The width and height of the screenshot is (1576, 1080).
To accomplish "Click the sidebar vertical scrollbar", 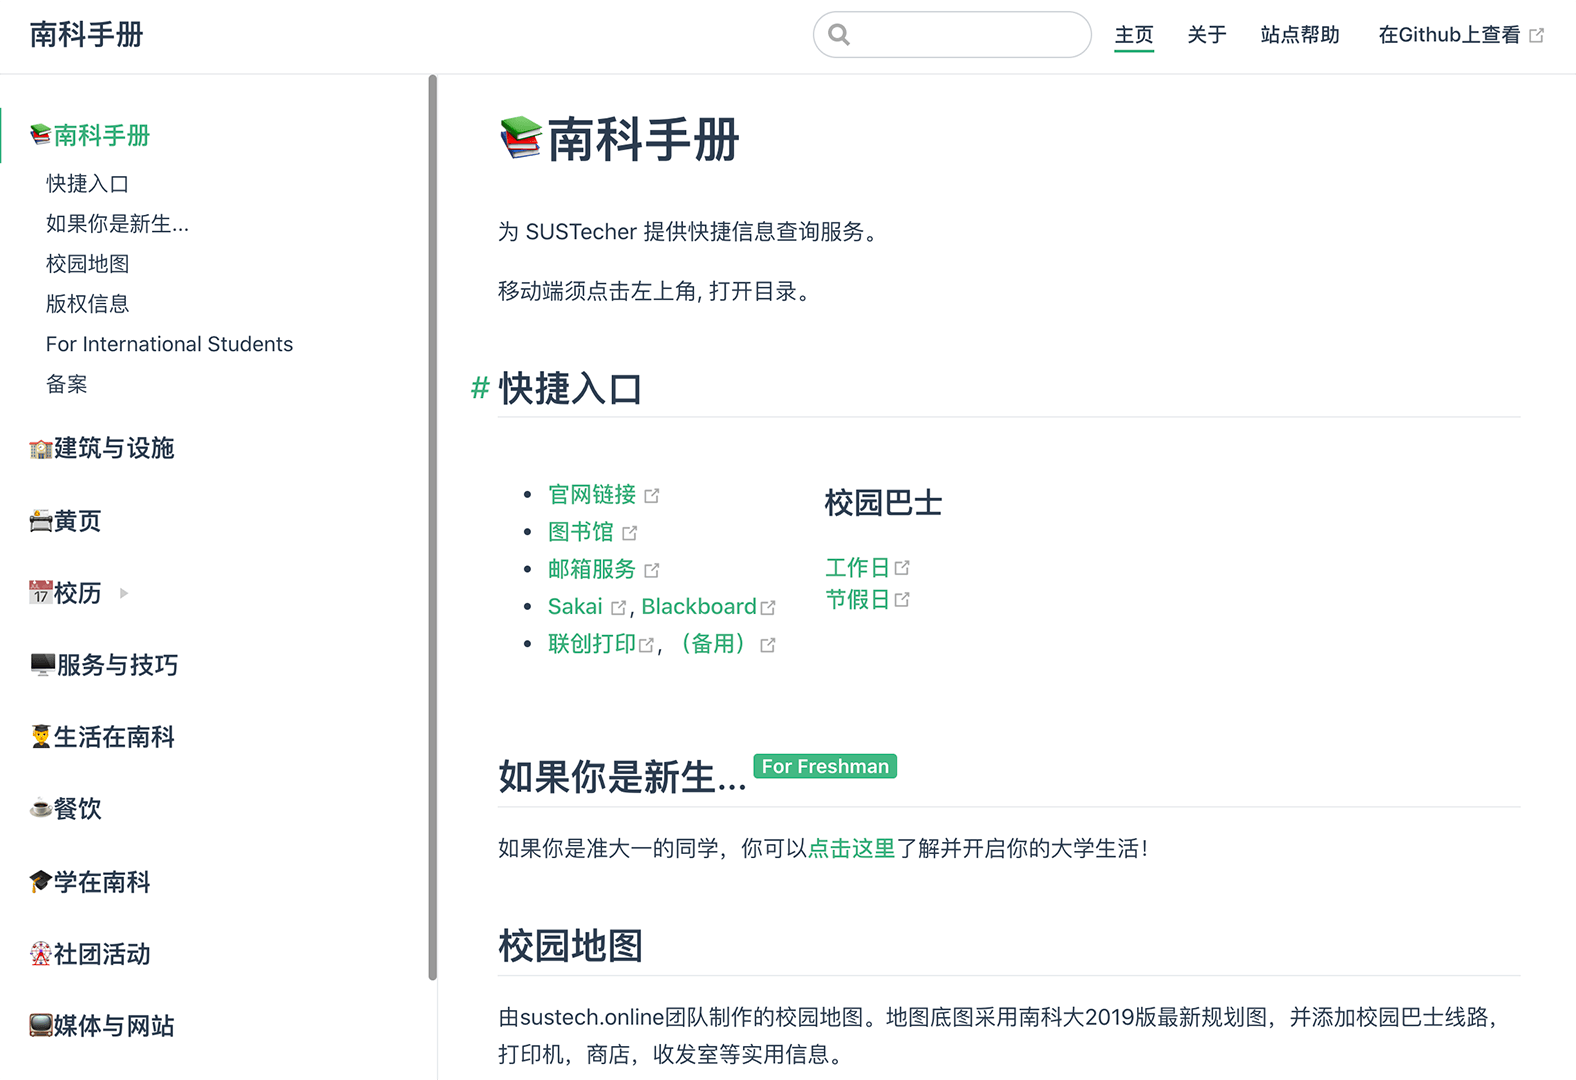I will point(433,528).
